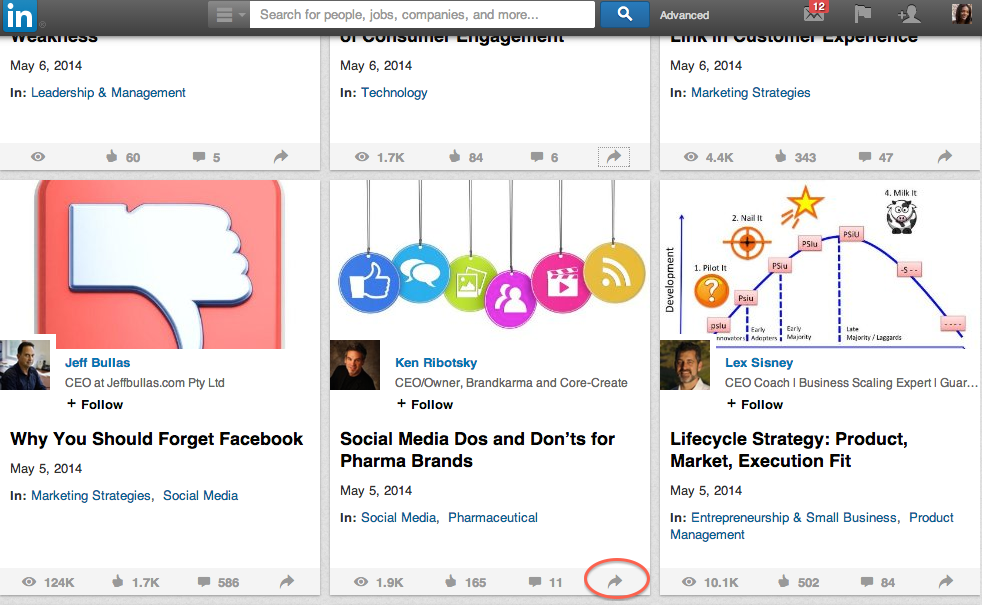The image size is (982, 605).
Task: Open the Pharmaceutical channel link
Action: click(493, 518)
